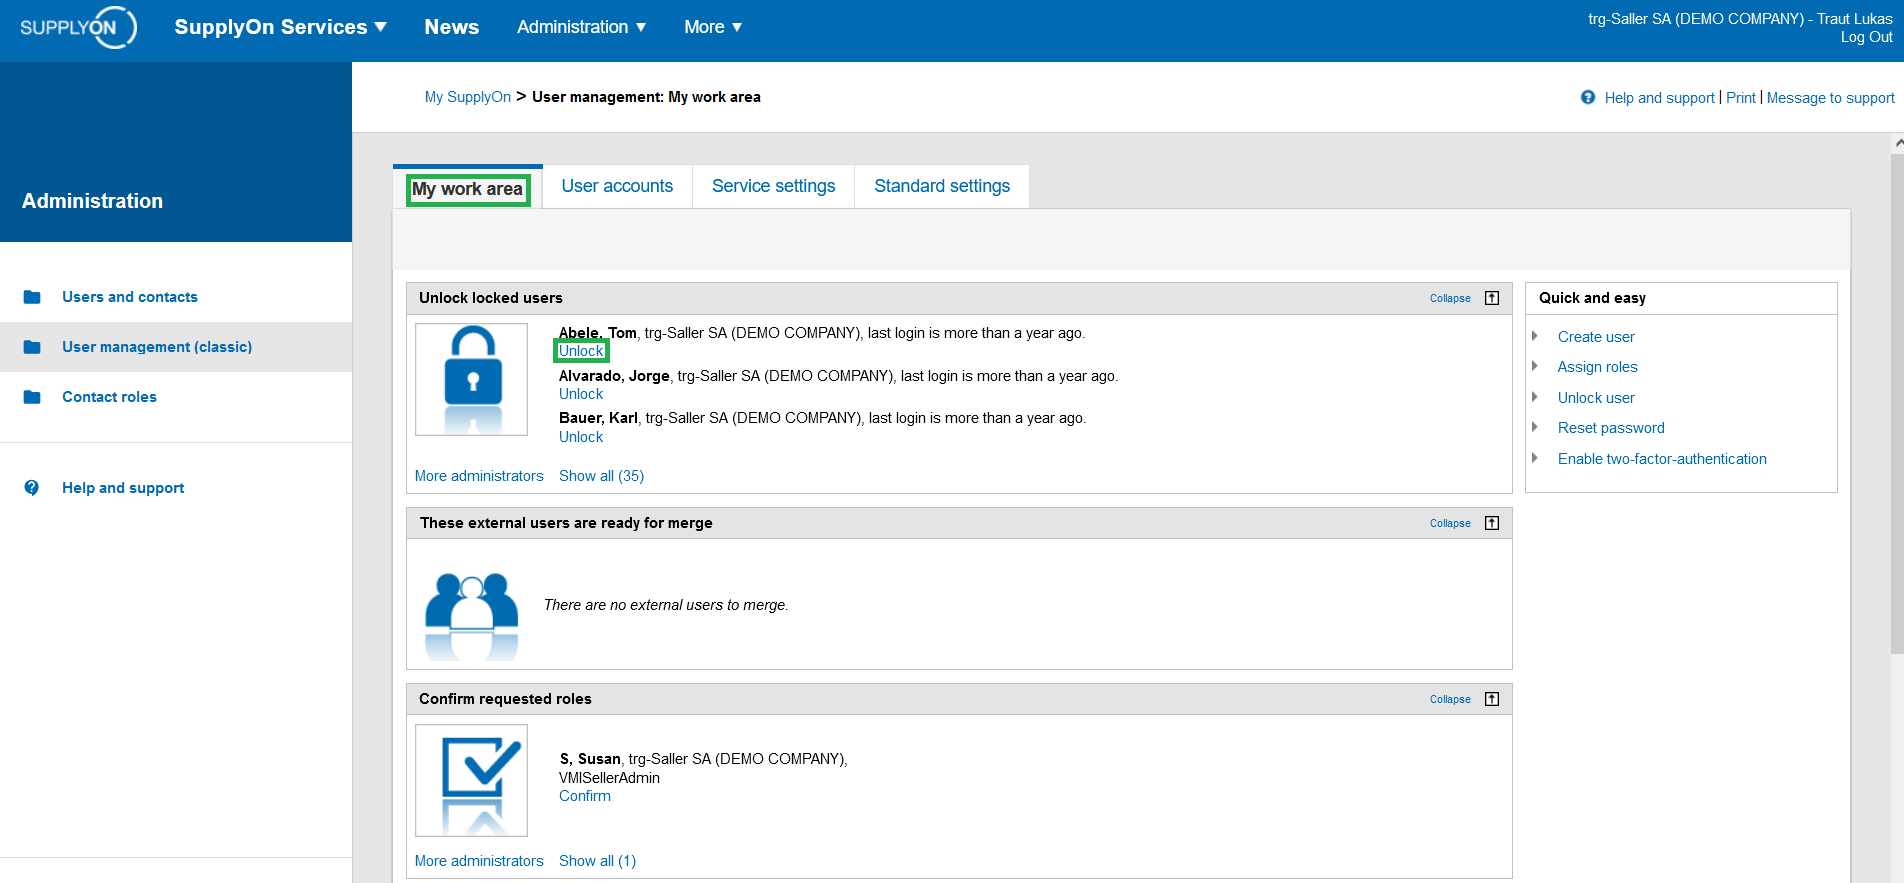1904x883 pixels.
Task: Open Users and contacts in sidebar
Action: click(130, 297)
